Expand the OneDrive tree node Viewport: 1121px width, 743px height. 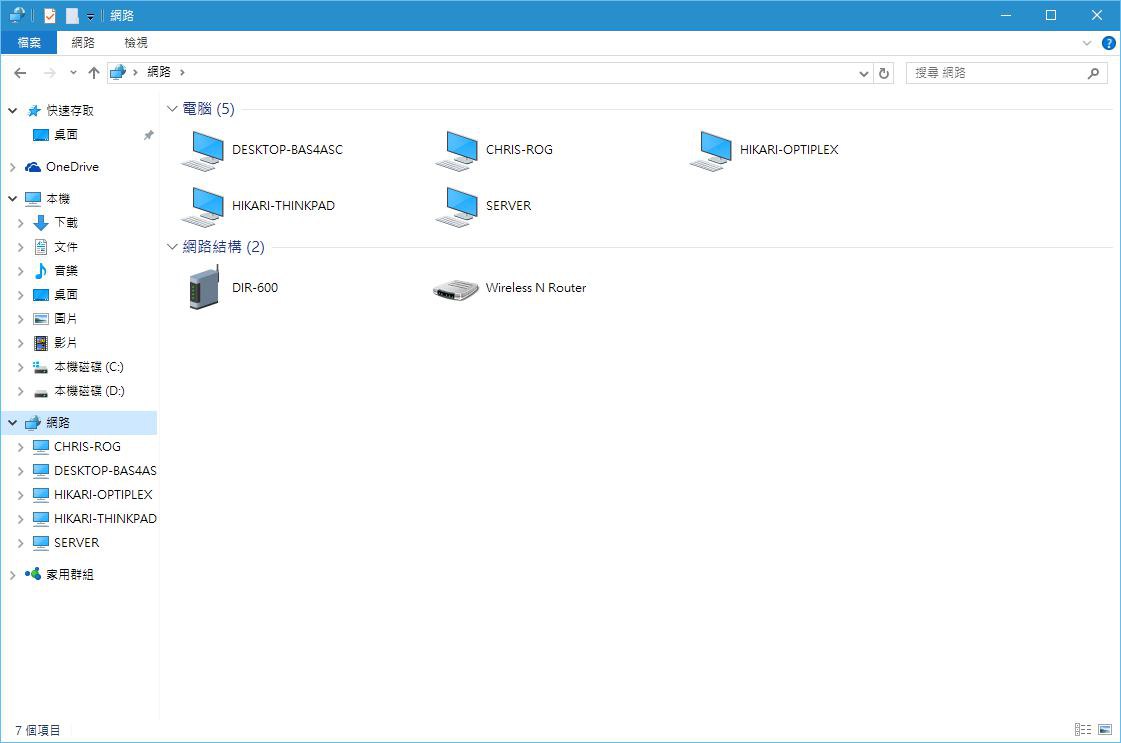pyautogui.click(x=13, y=167)
